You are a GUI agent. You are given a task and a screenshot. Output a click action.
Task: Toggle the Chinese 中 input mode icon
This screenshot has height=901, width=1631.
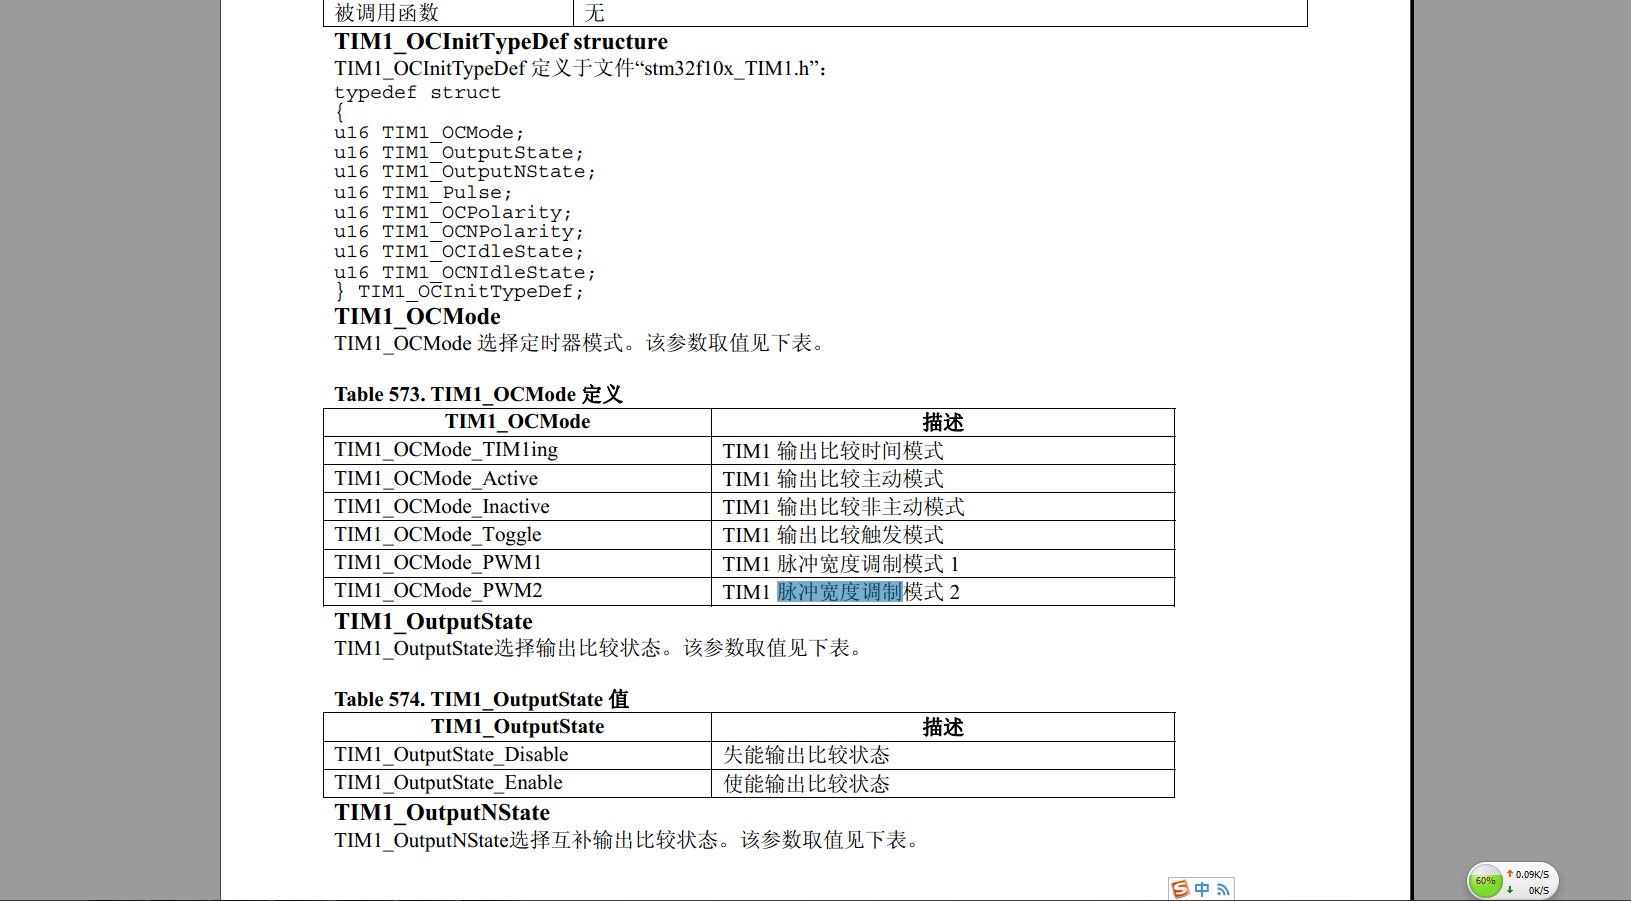tap(1202, 889)
